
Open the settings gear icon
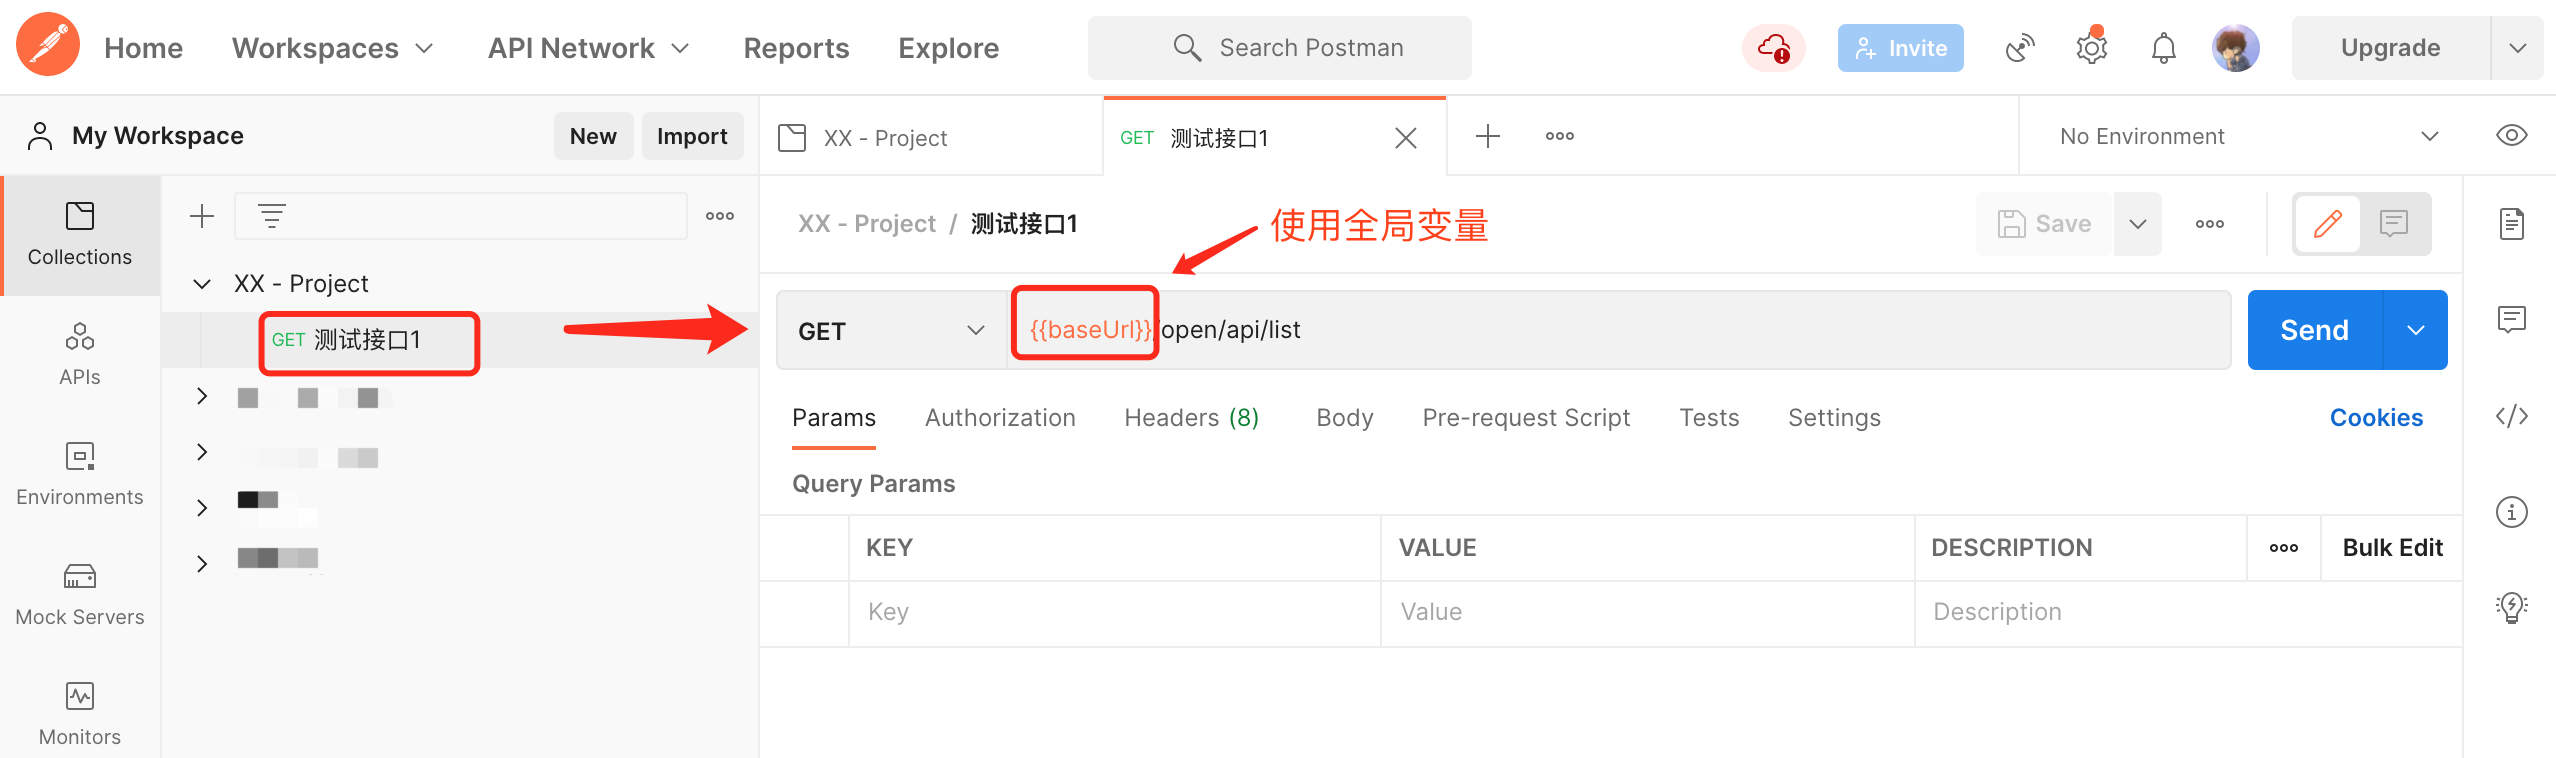pos(2091,48)
